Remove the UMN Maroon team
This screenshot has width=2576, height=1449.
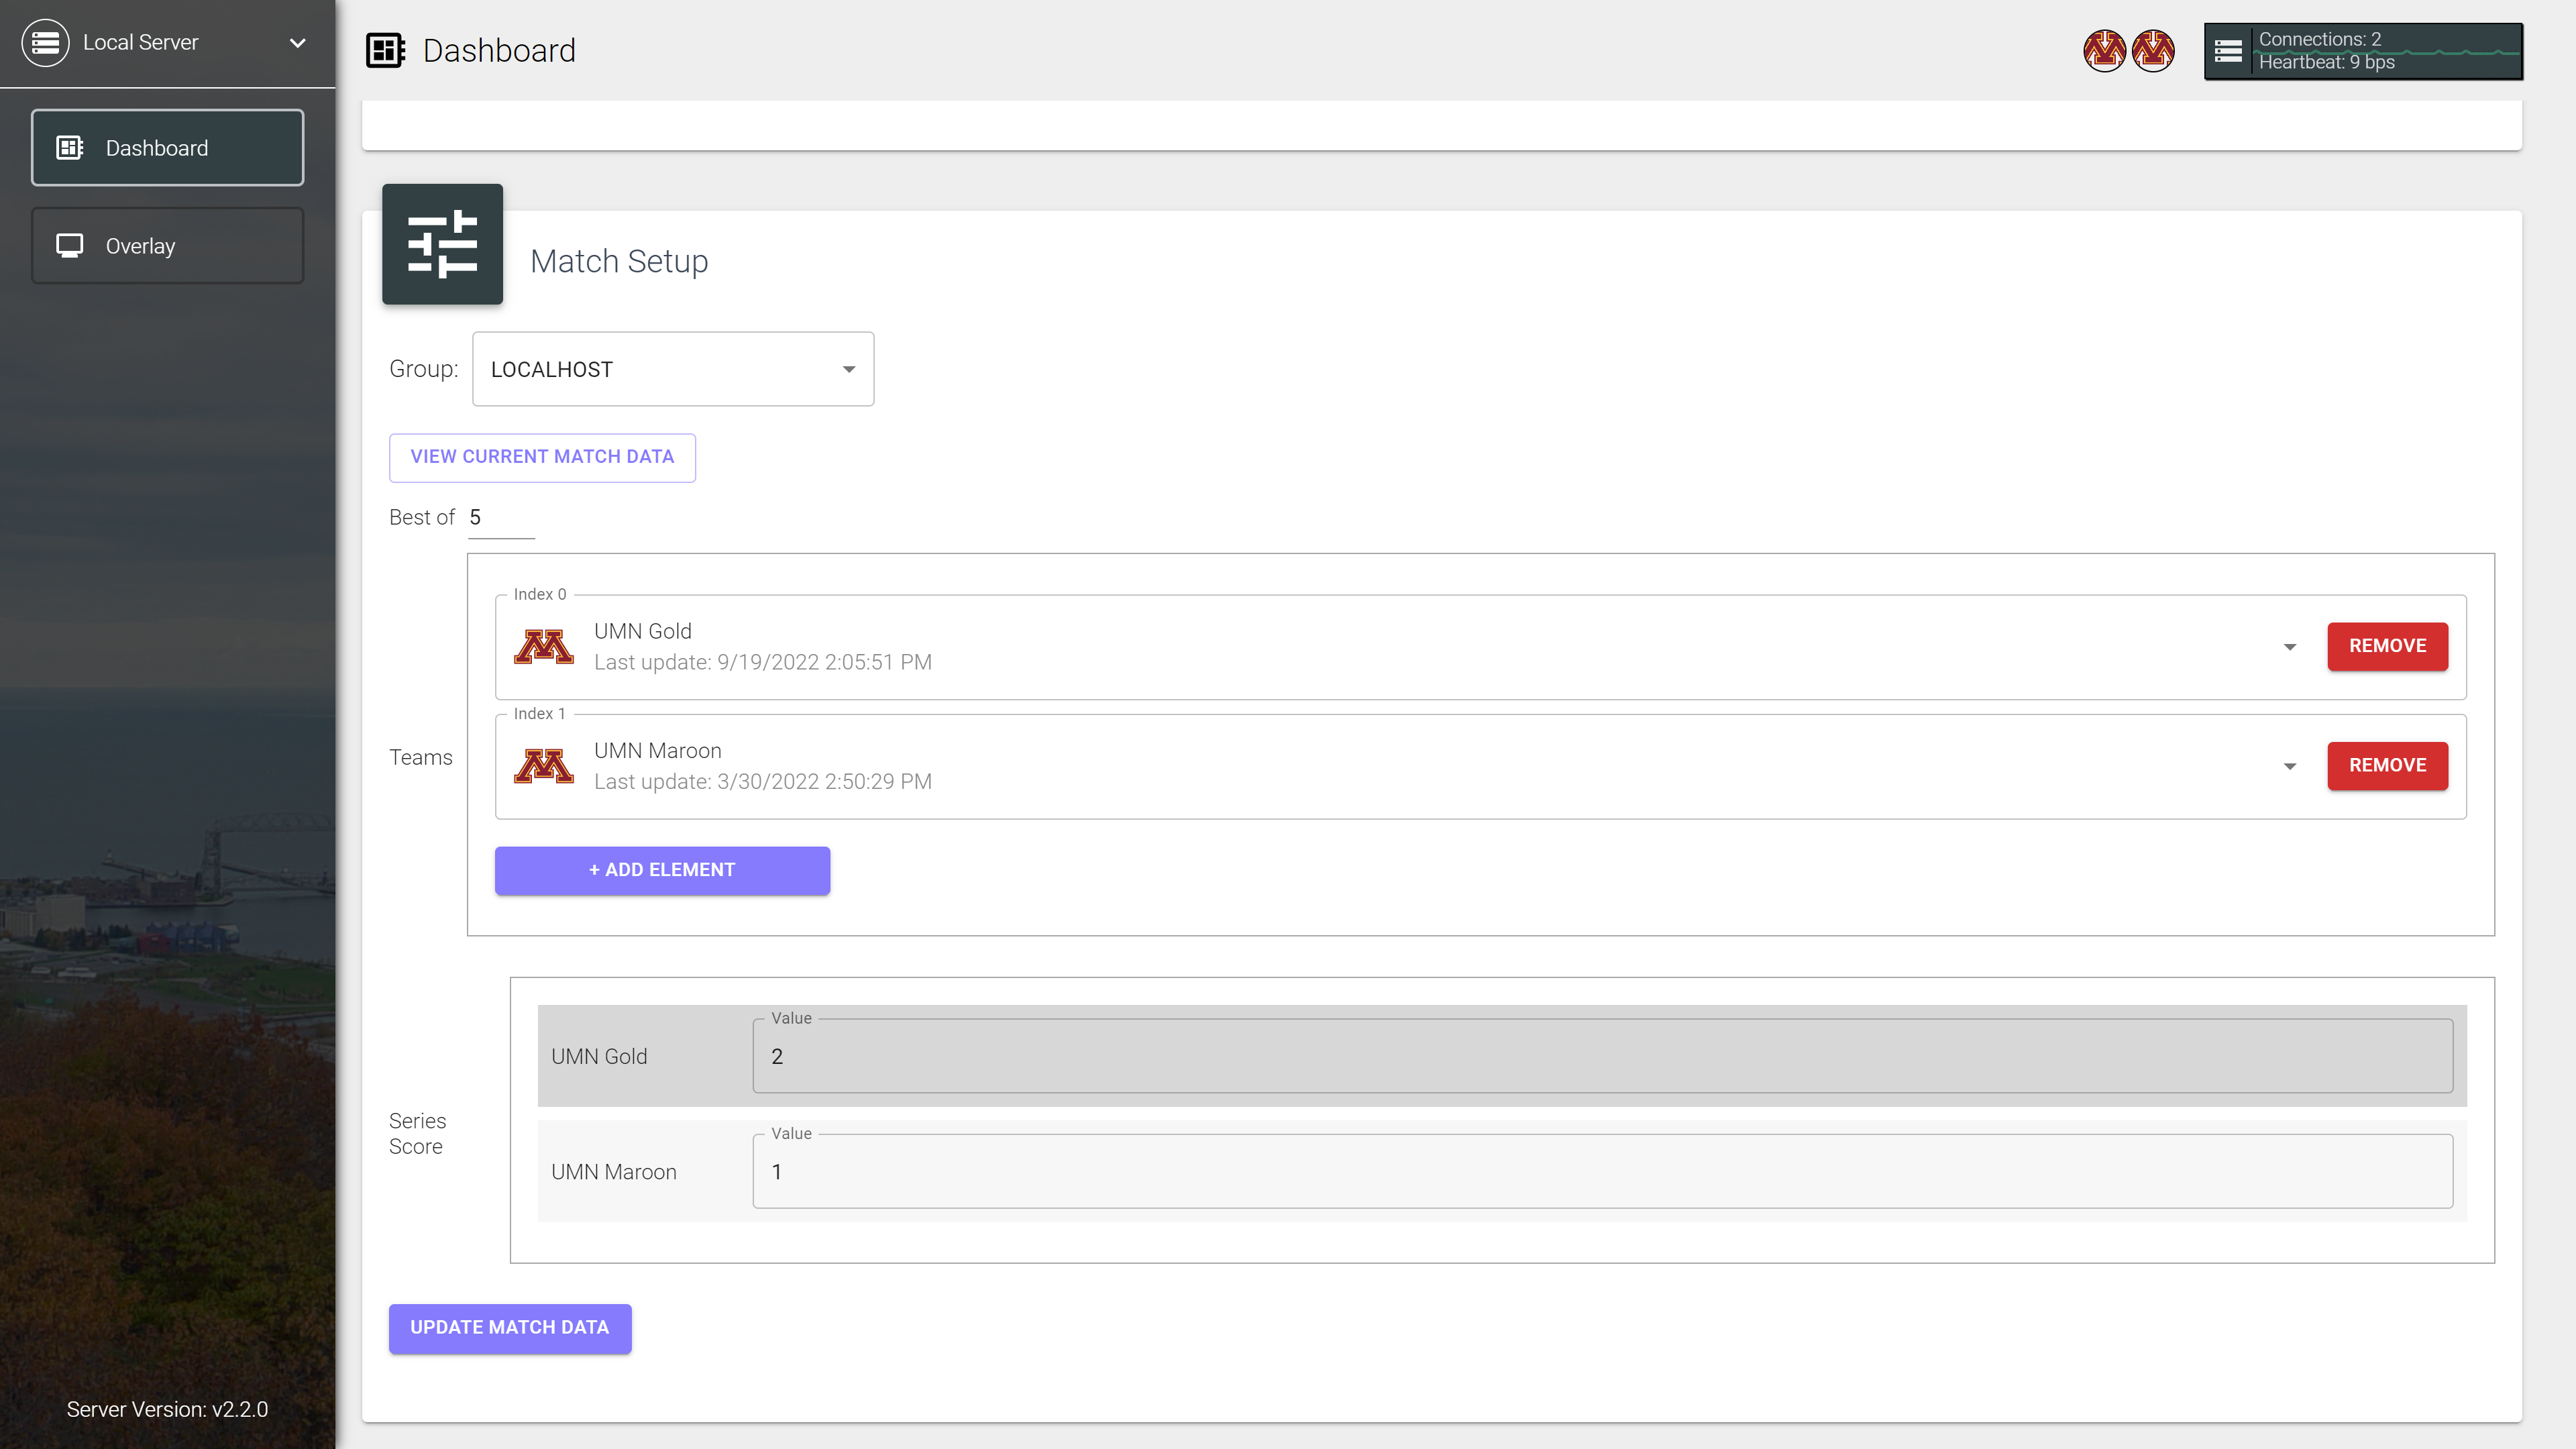pyautogui.click(x=2387, y=765)
